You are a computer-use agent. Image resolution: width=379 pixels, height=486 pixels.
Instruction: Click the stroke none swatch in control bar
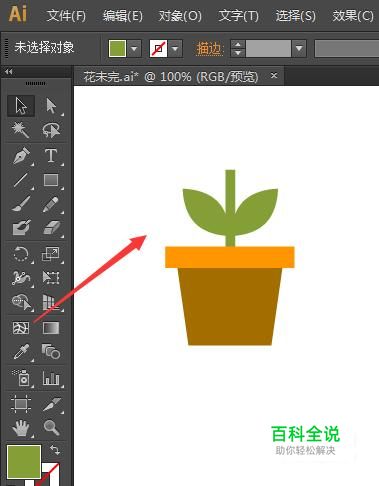(x=158, y=49)
